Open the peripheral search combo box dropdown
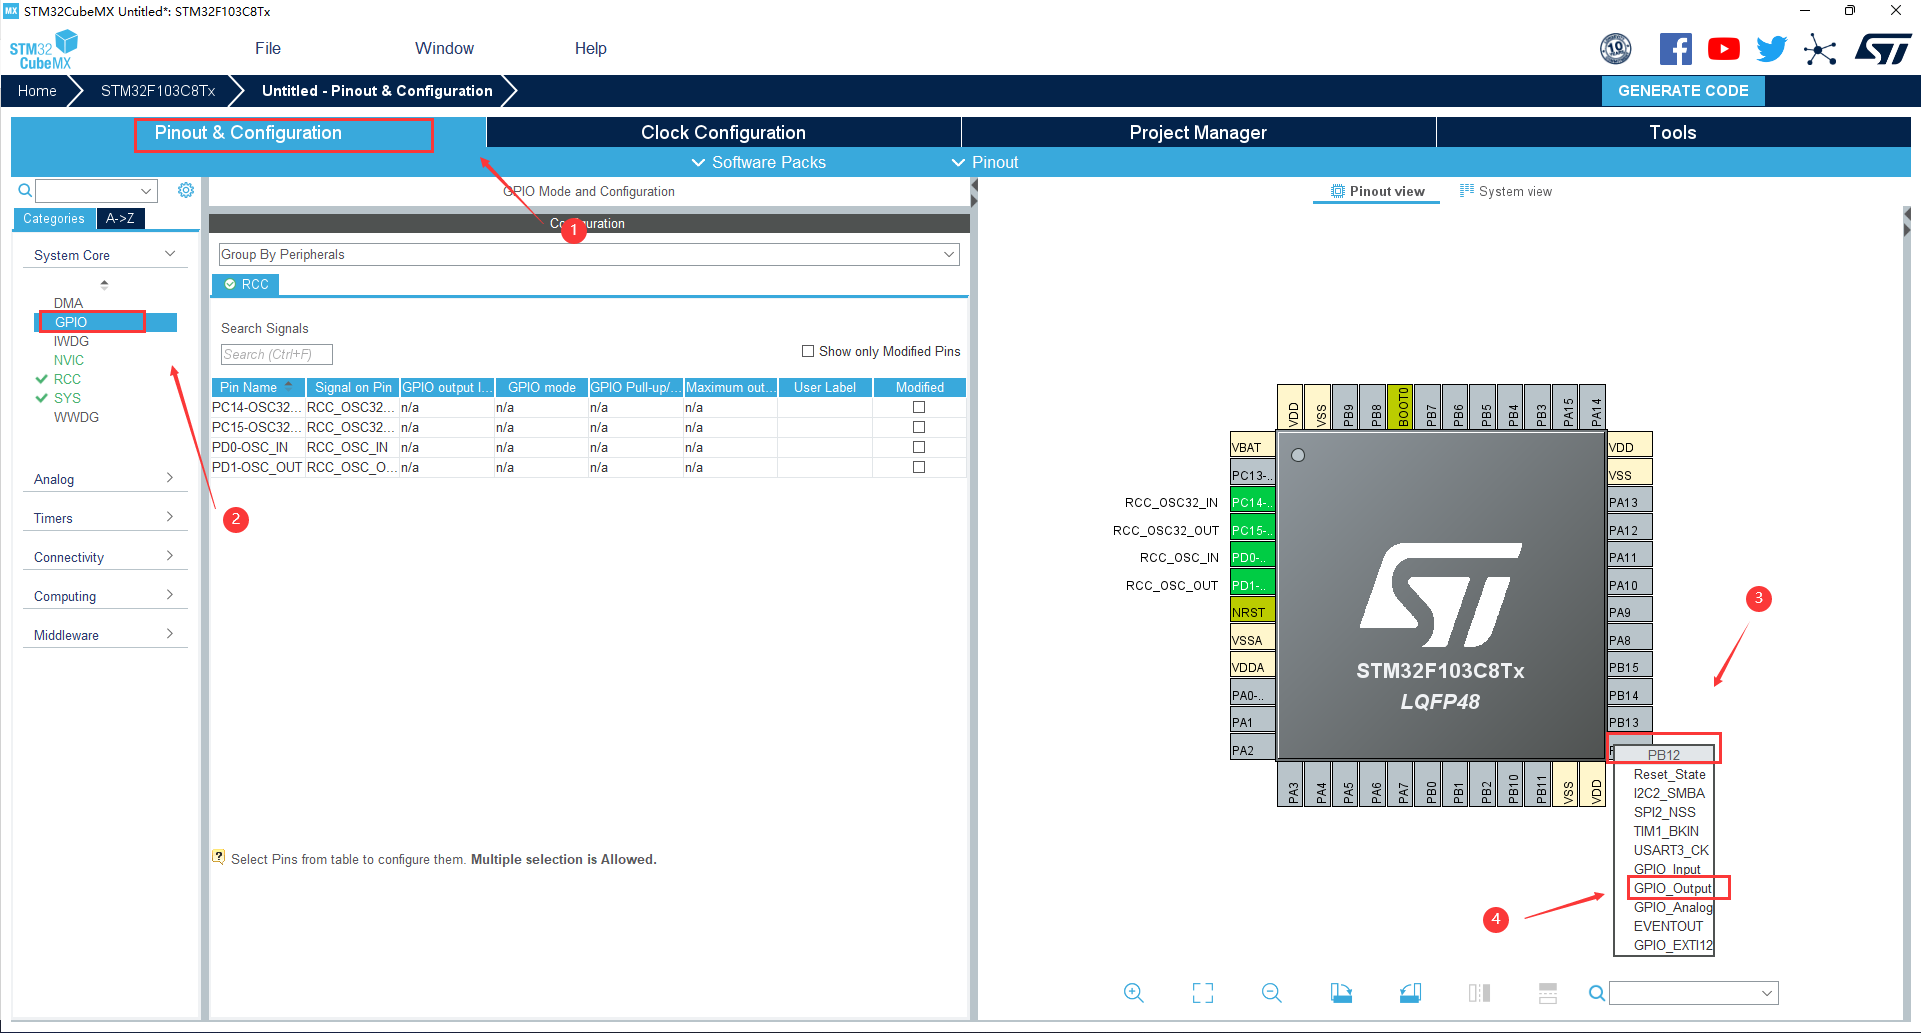The height and width of the screenshot is (1033, 1921). [146, 191]
